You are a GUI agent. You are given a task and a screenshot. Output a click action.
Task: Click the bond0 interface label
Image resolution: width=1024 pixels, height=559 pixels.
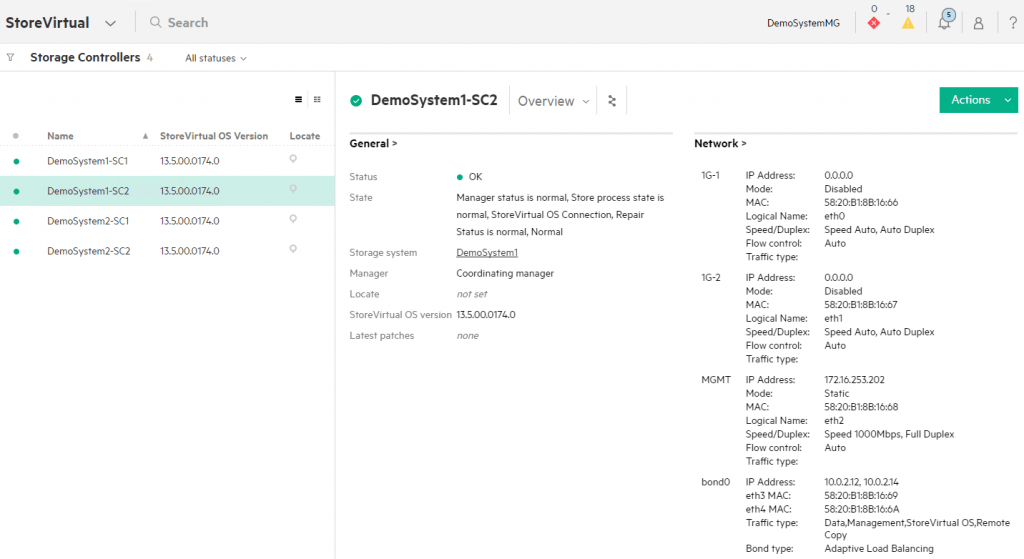click(x=715, y=482)
